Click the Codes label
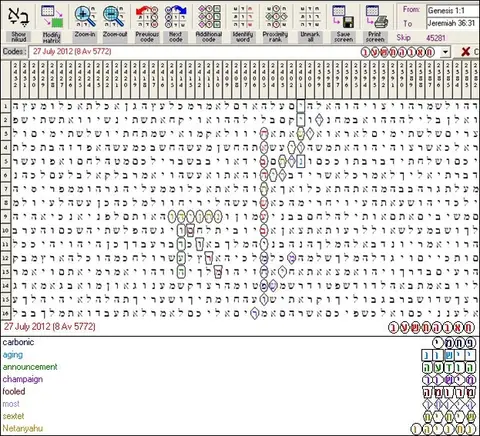The height and width of the screenshot is (436, 480). pos(14,52)
